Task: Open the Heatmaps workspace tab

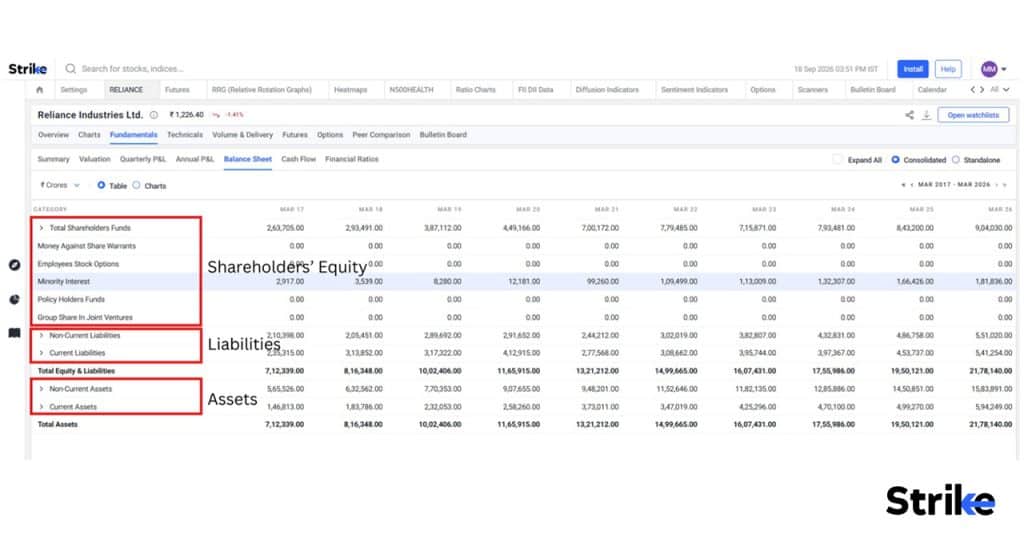Action: click(x=351, y=89)
